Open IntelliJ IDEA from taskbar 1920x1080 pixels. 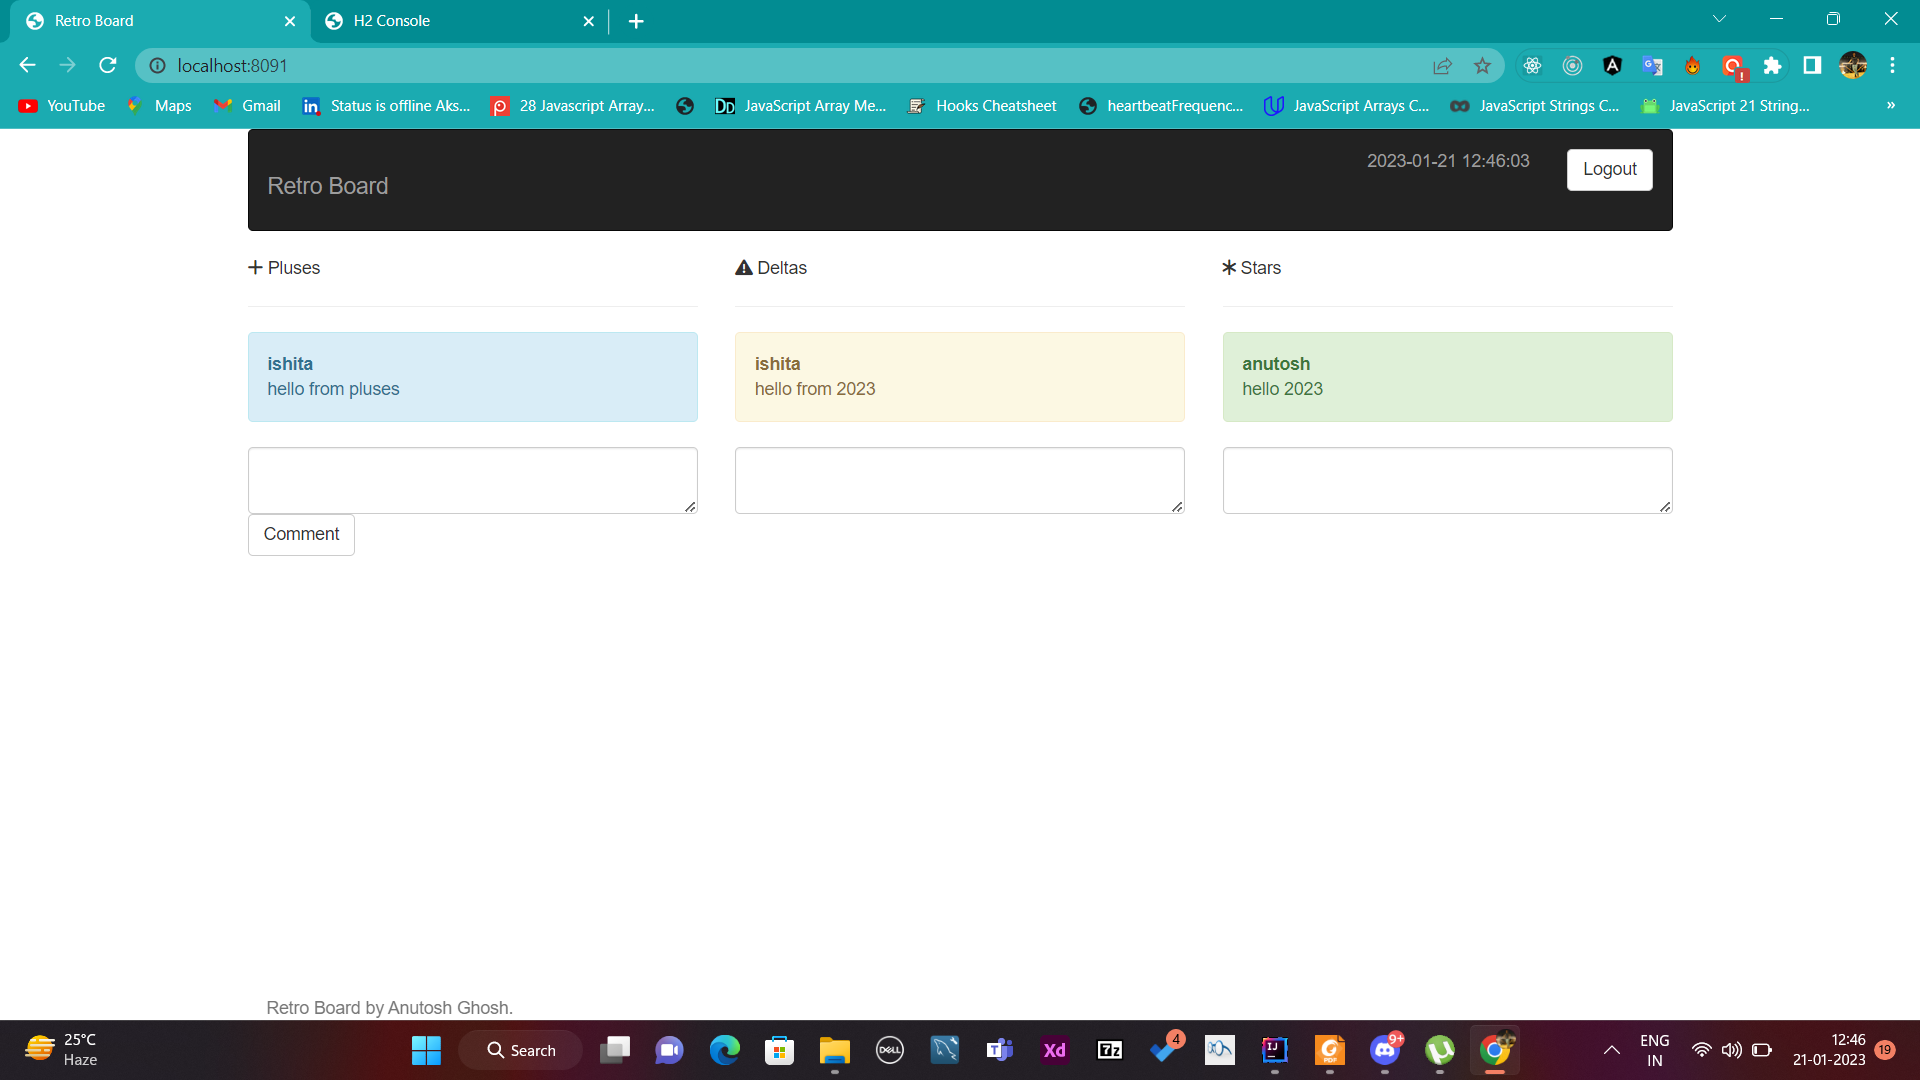tap(1274, 1050)
